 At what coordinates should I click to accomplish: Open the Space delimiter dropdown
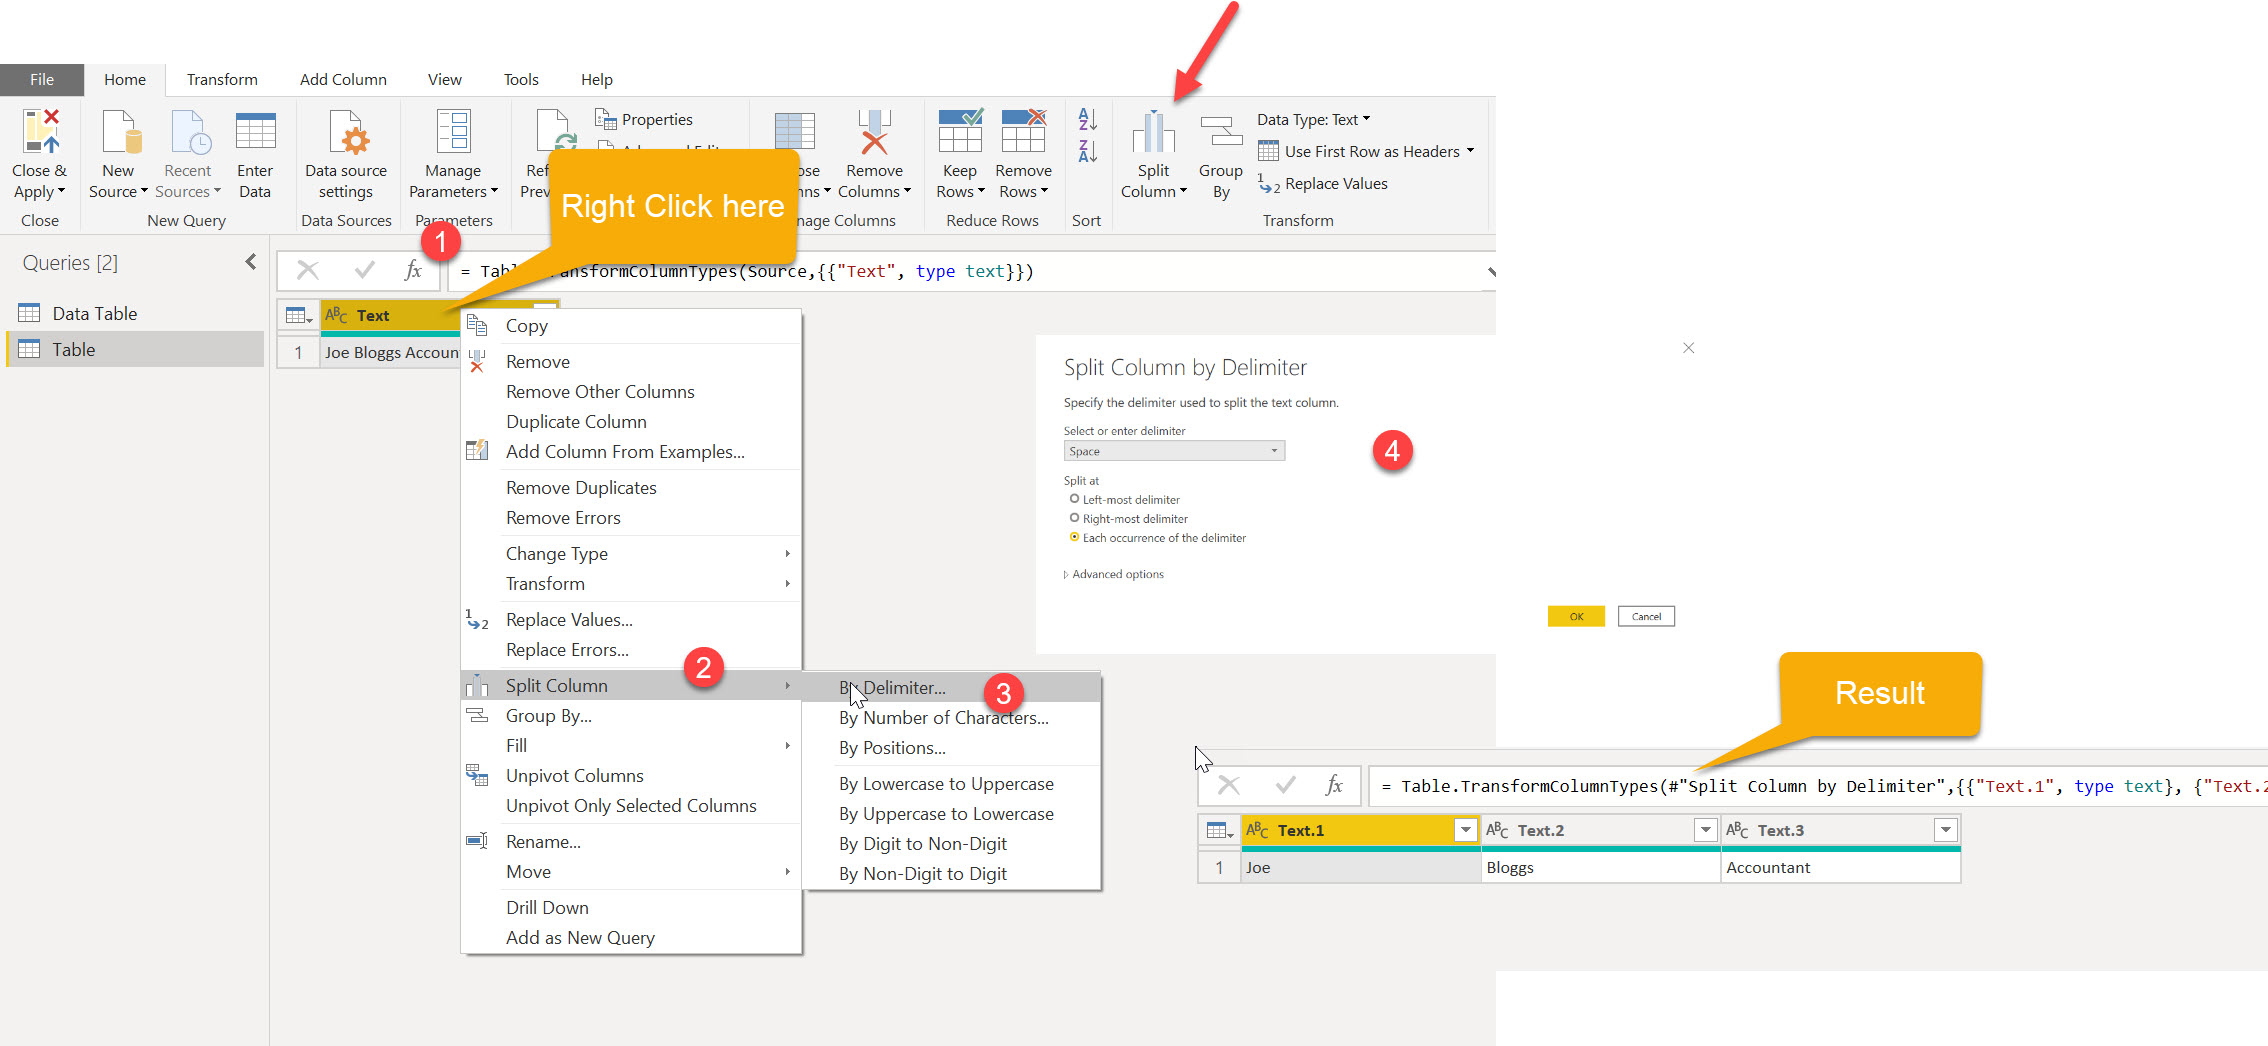coord(1174,451)
